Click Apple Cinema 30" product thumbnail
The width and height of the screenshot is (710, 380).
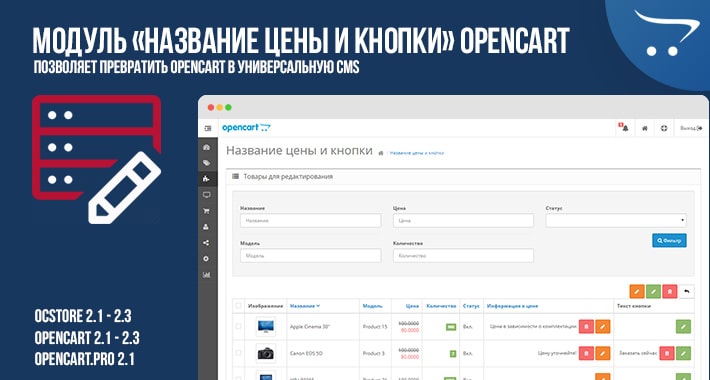pos(265,326)
